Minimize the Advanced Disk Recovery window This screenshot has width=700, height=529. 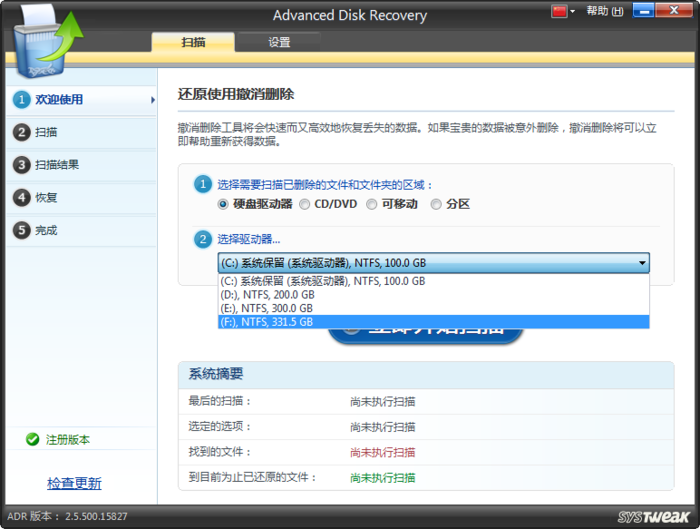click(644, 11)
